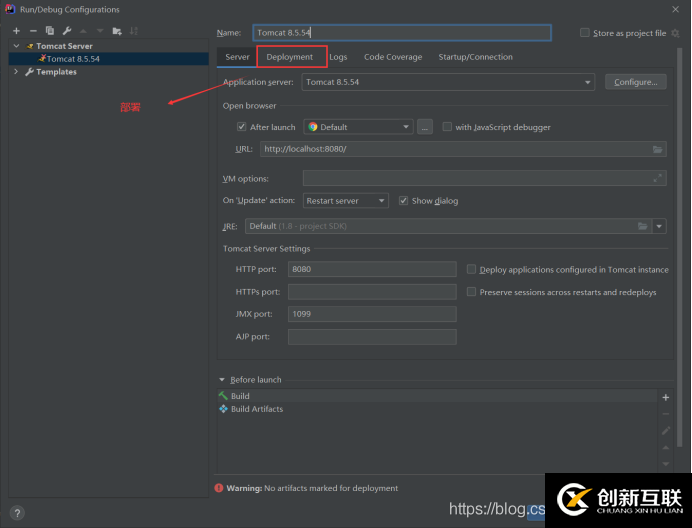Click the HTTPs port field

[372, 292]
